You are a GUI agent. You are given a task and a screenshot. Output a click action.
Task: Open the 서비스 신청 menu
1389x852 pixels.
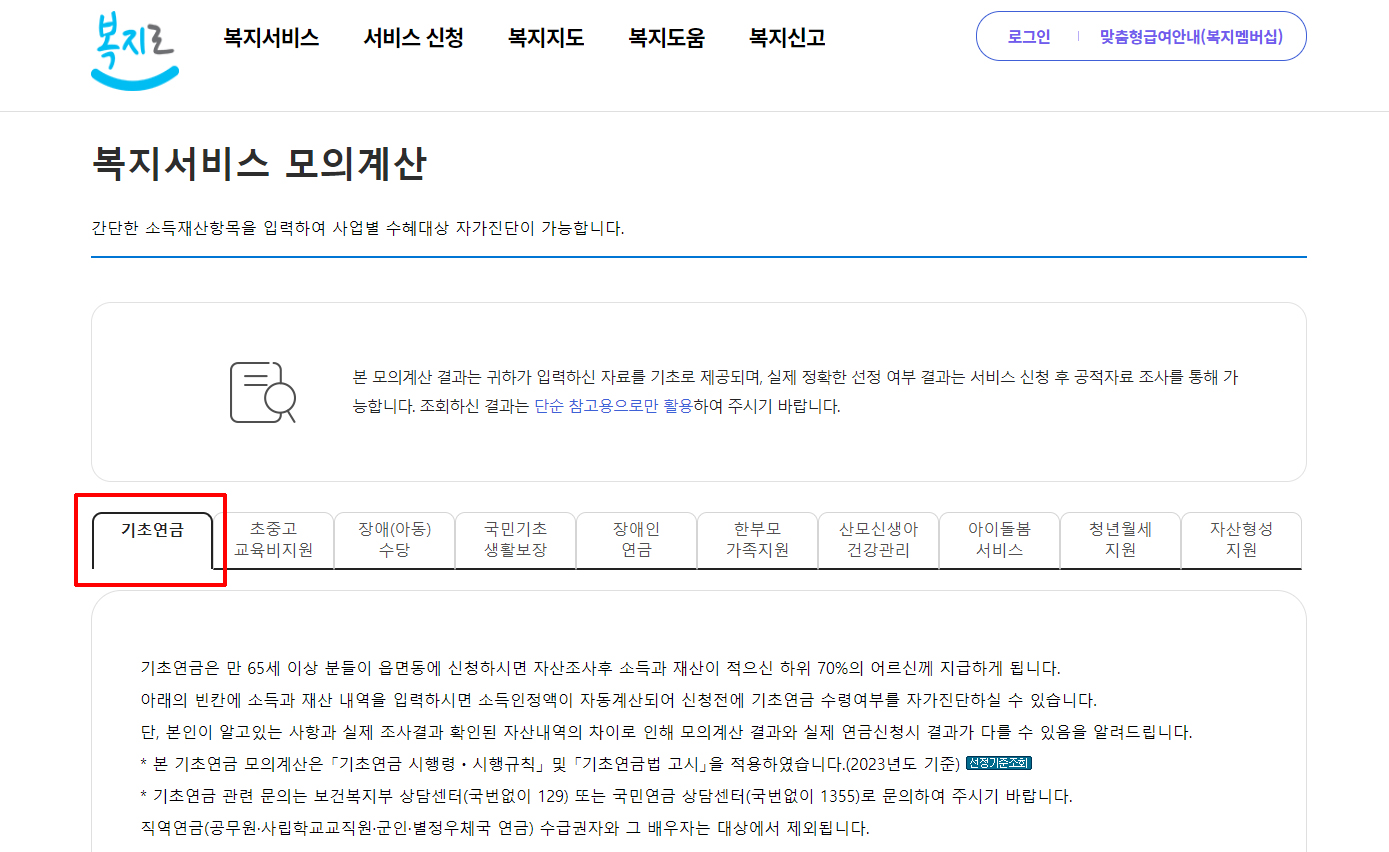point(413,38)
